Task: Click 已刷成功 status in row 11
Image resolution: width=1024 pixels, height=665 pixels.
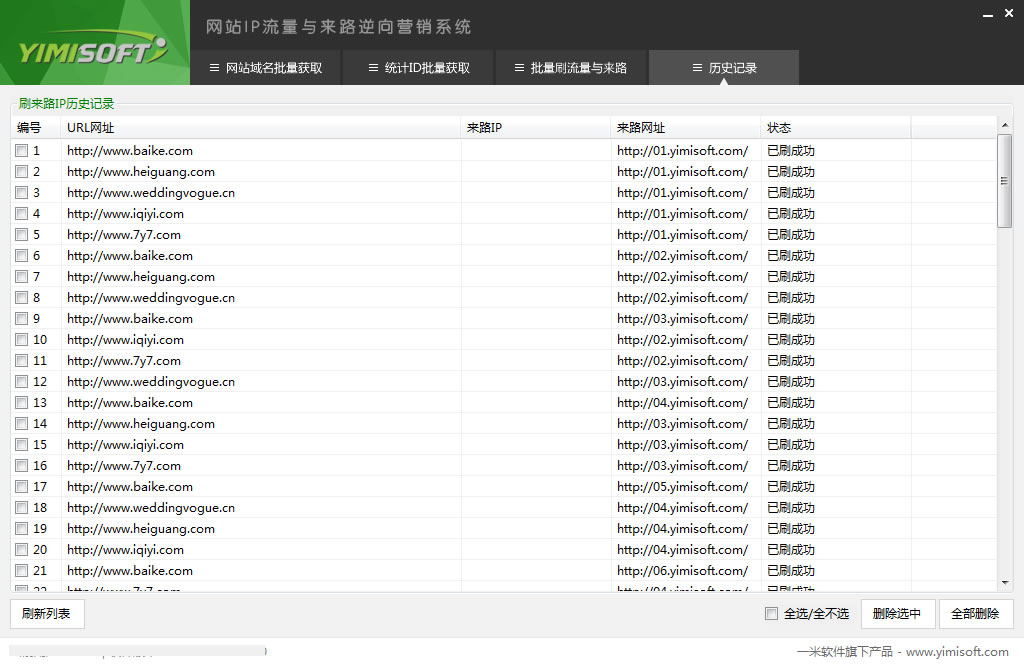Action: [x=791, y=361]
